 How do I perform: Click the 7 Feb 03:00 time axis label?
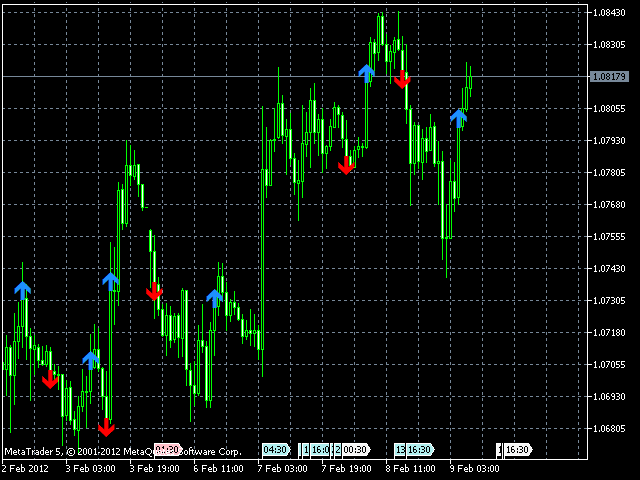pyautogui.click(x=282, y=469)
